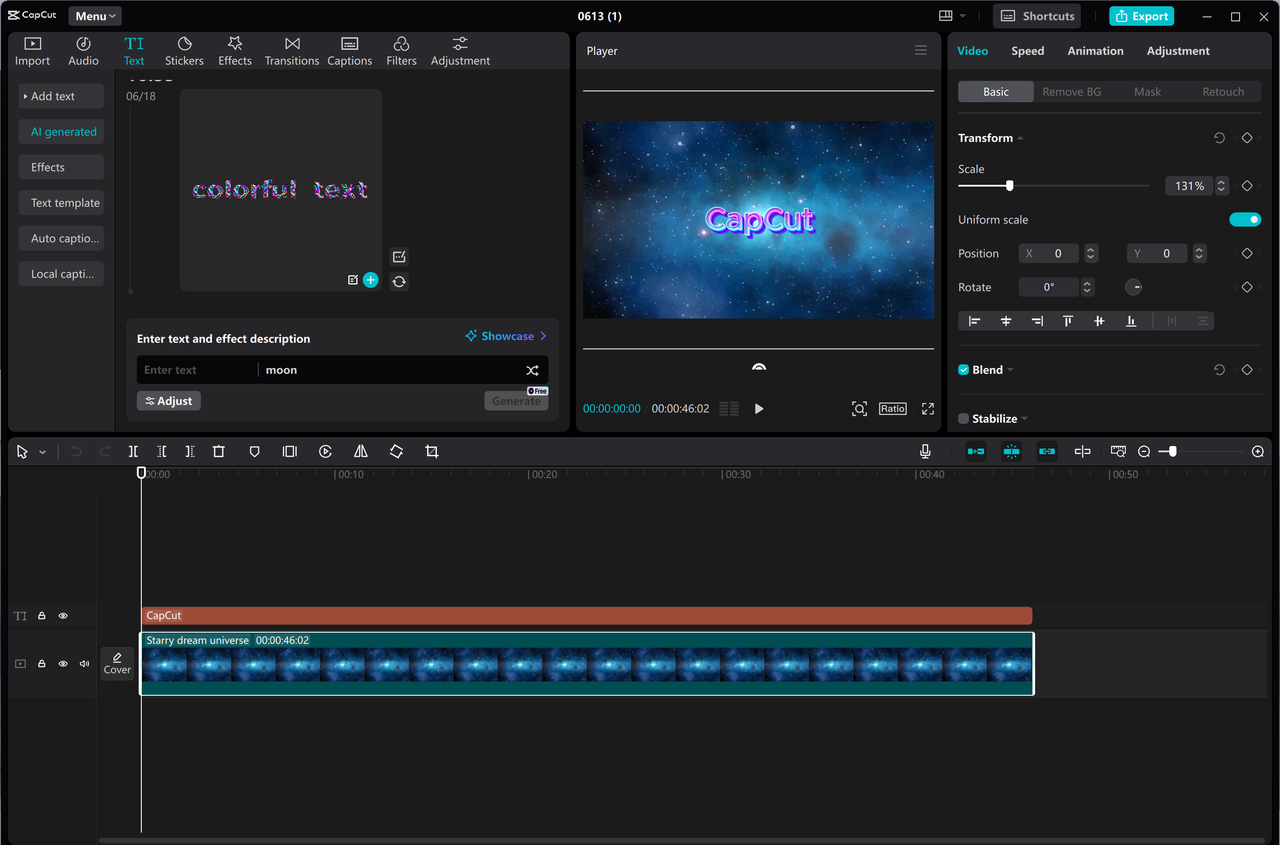
Task: Record a voiceover with the microphone icon
Action: 925,451
